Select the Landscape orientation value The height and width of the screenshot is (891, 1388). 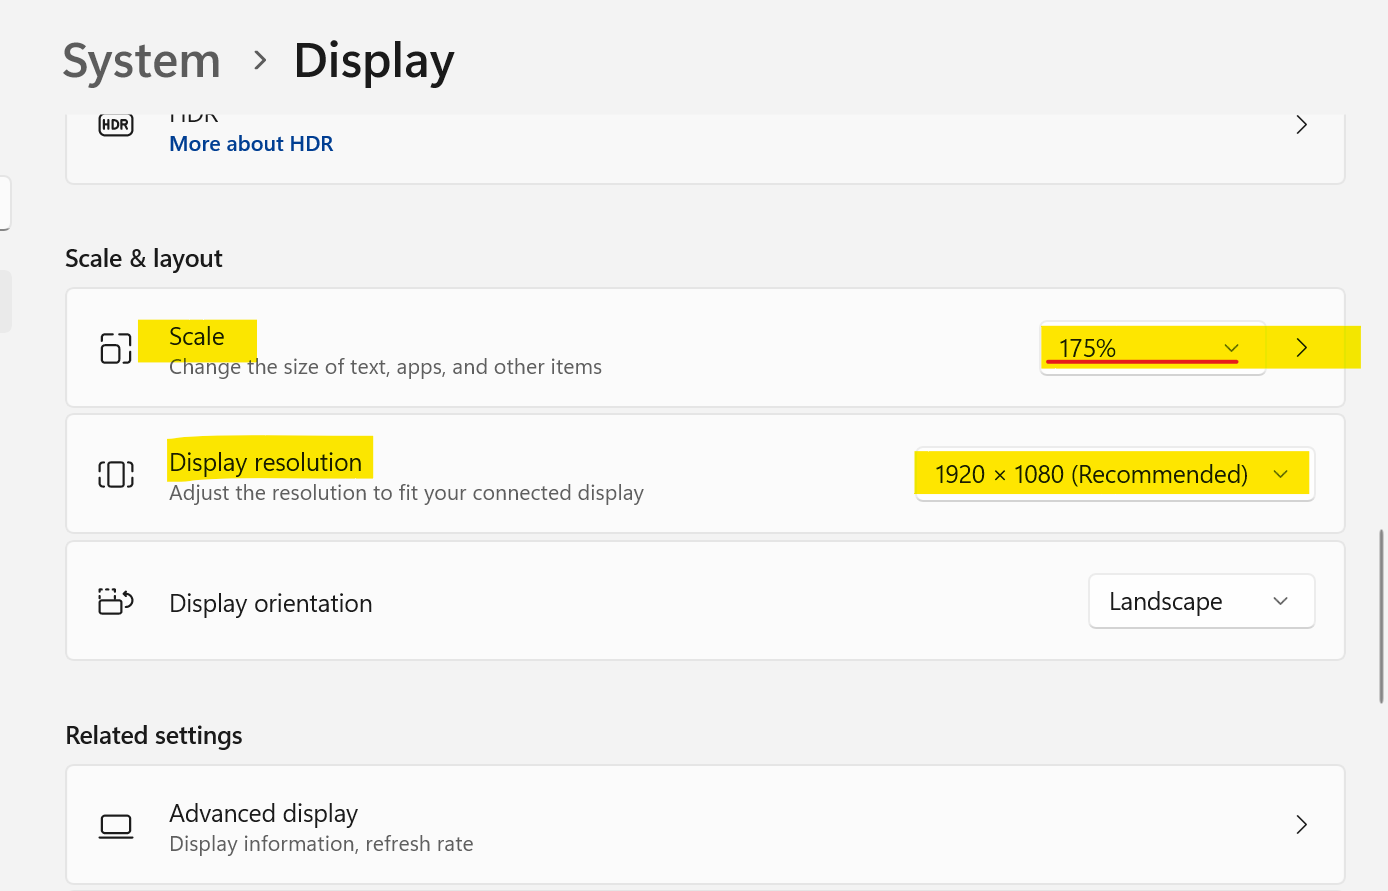1165,601
